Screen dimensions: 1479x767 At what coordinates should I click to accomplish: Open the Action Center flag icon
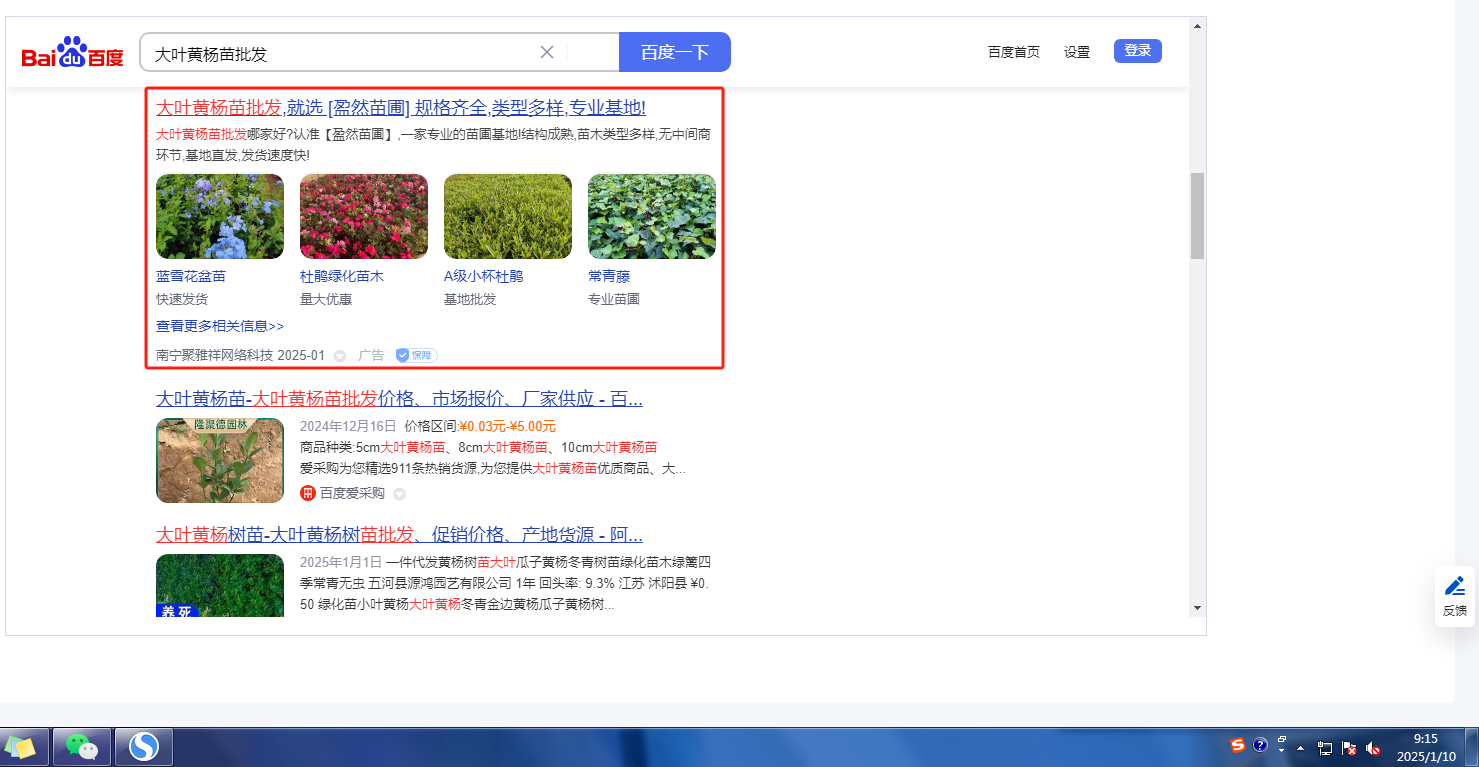(1349, 747)
